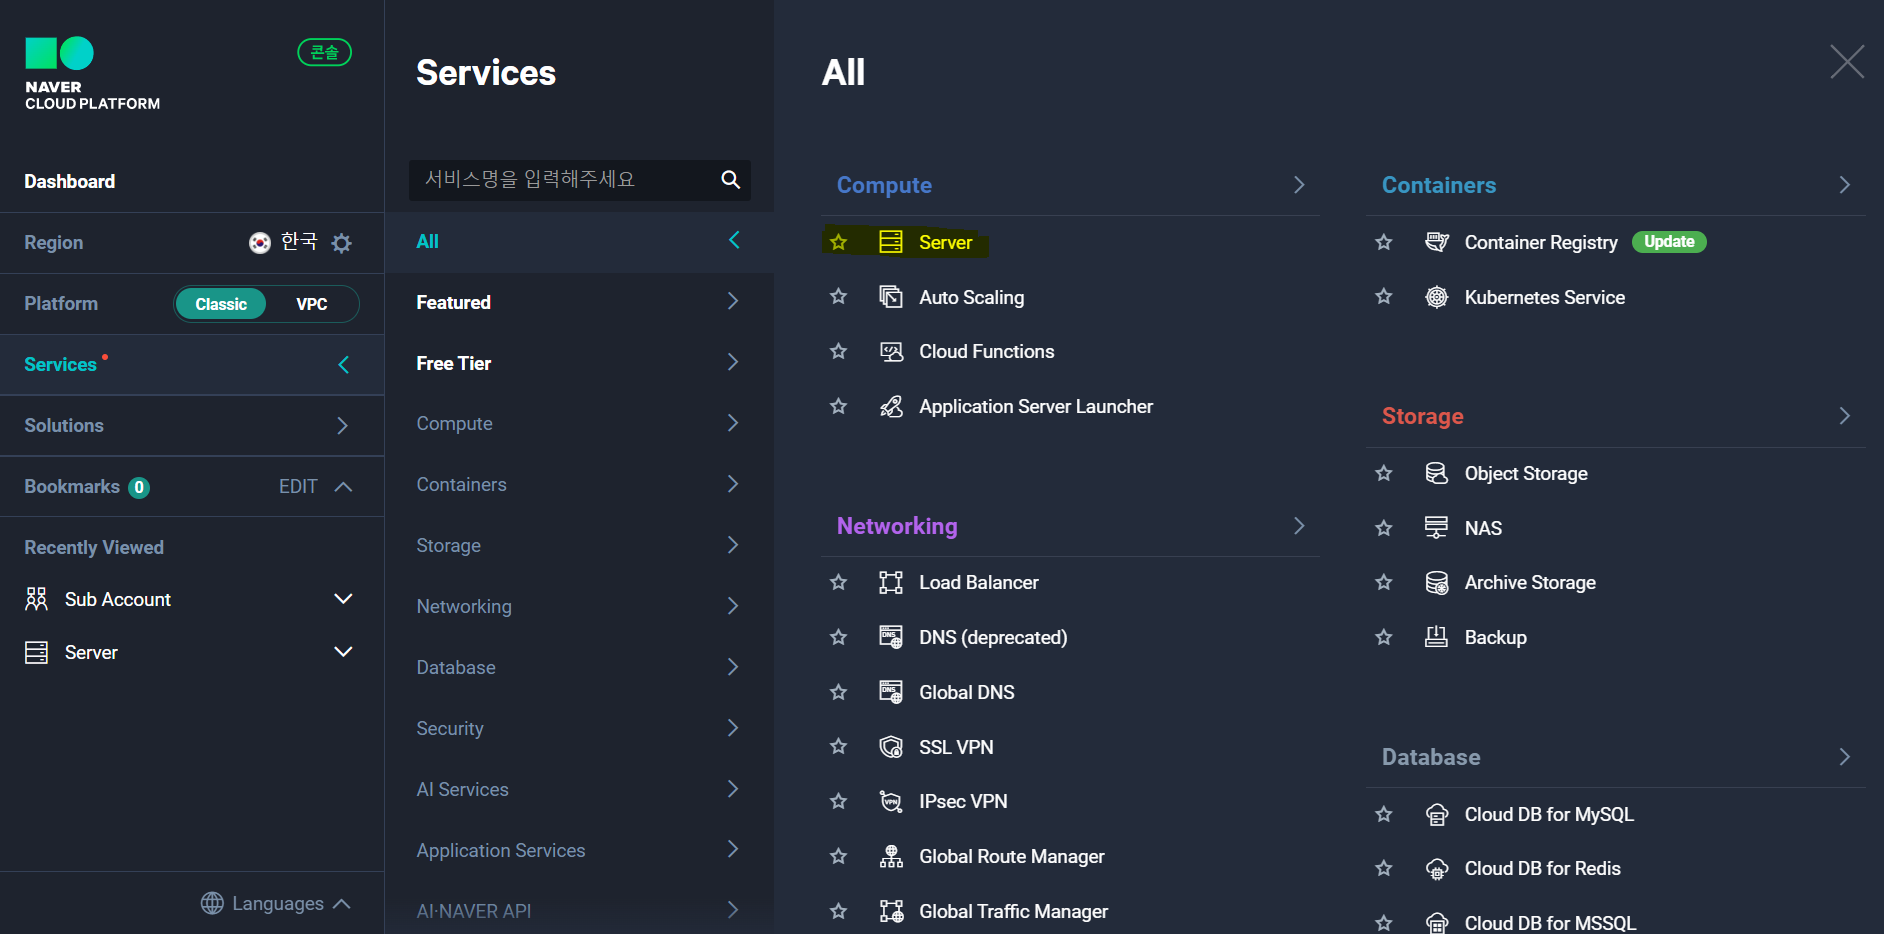Click the Naver Cloud Platform logo
1884x934 pixels.
point(91,74)
